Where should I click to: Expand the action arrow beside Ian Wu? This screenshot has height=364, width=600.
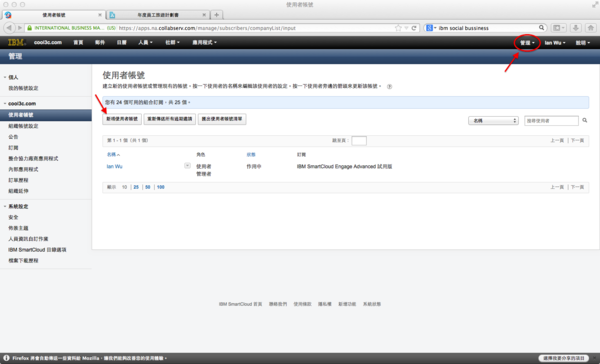click(x=187, y=166)
